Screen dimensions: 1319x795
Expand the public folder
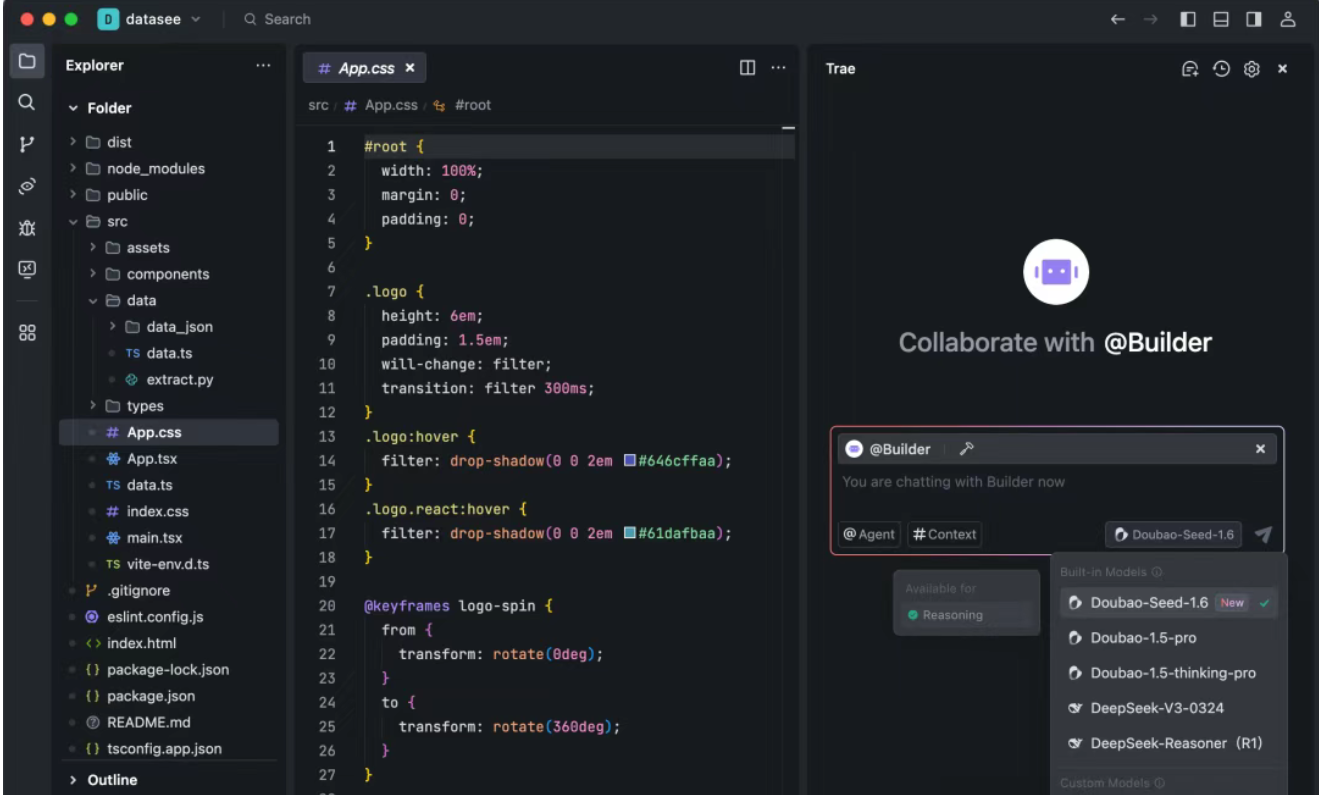tap(73, 195)
